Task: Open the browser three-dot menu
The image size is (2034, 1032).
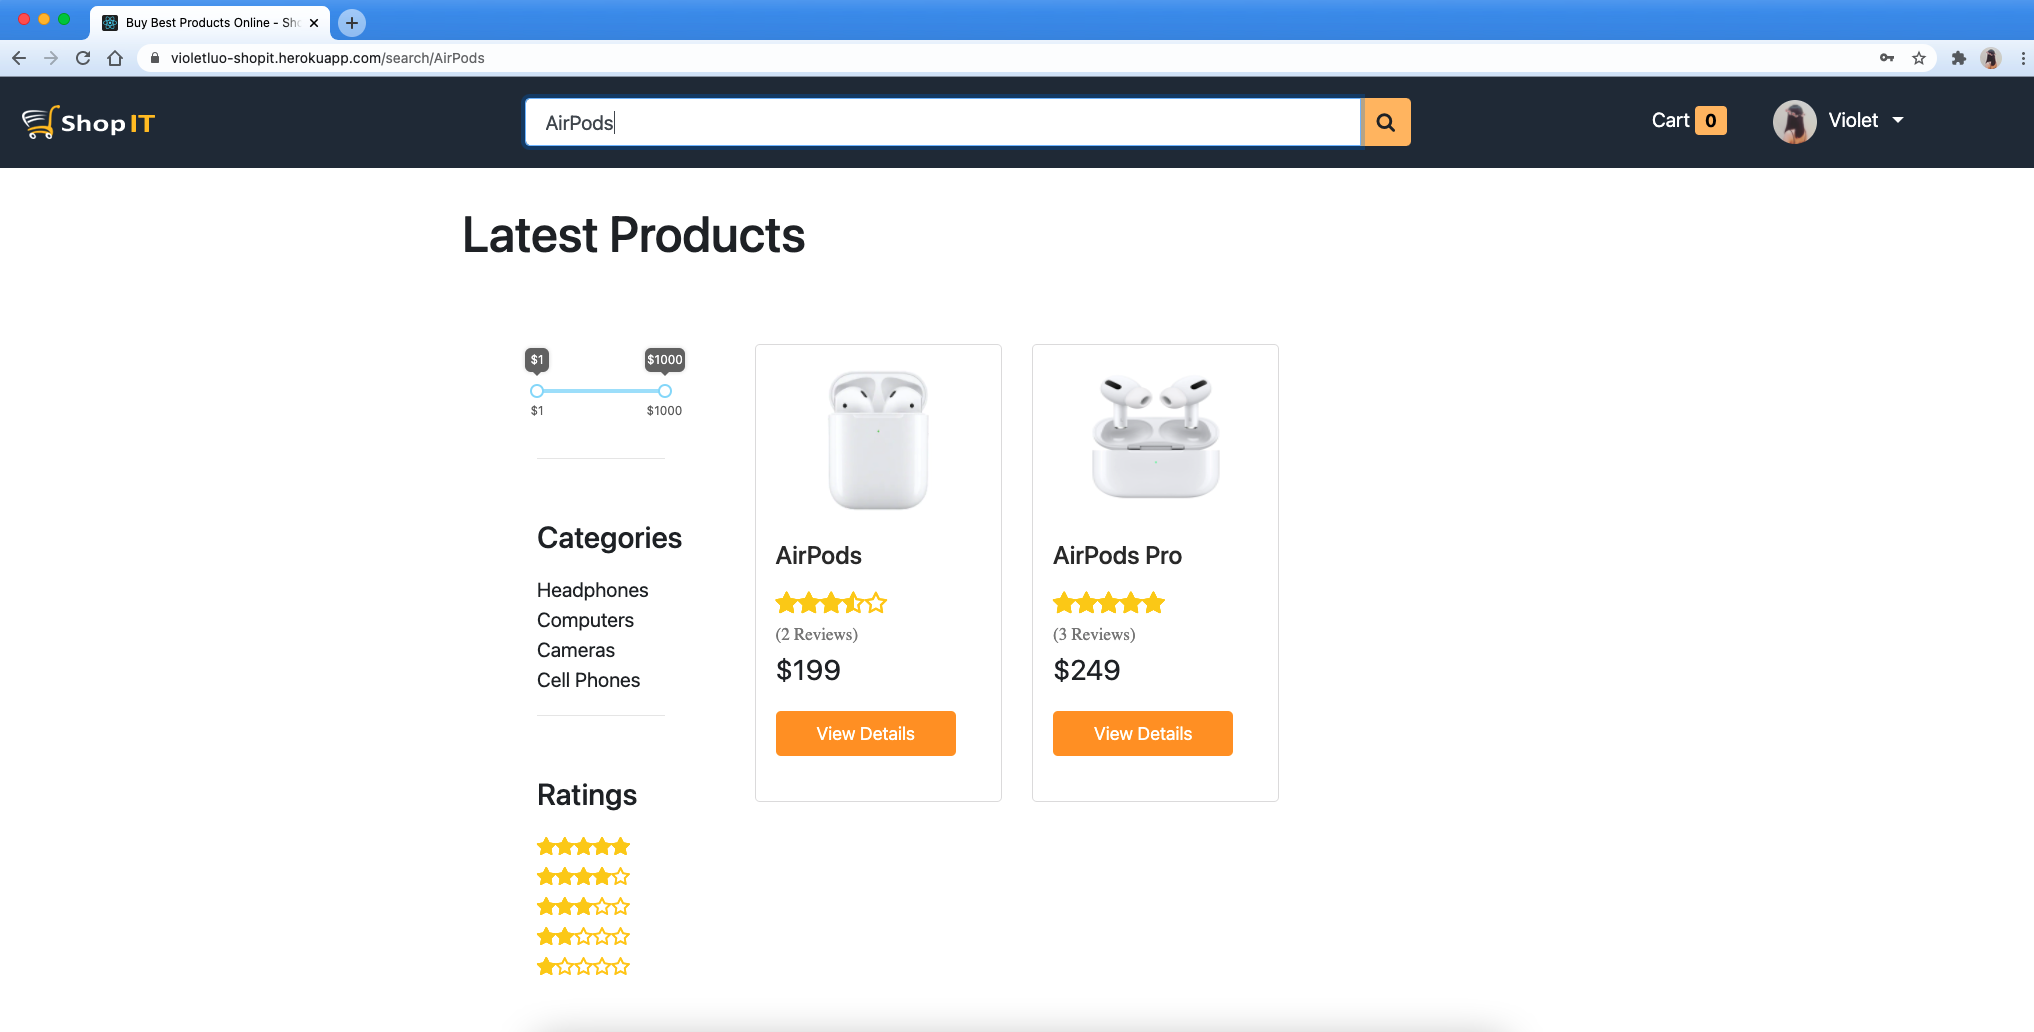Action: point(2021,58)
